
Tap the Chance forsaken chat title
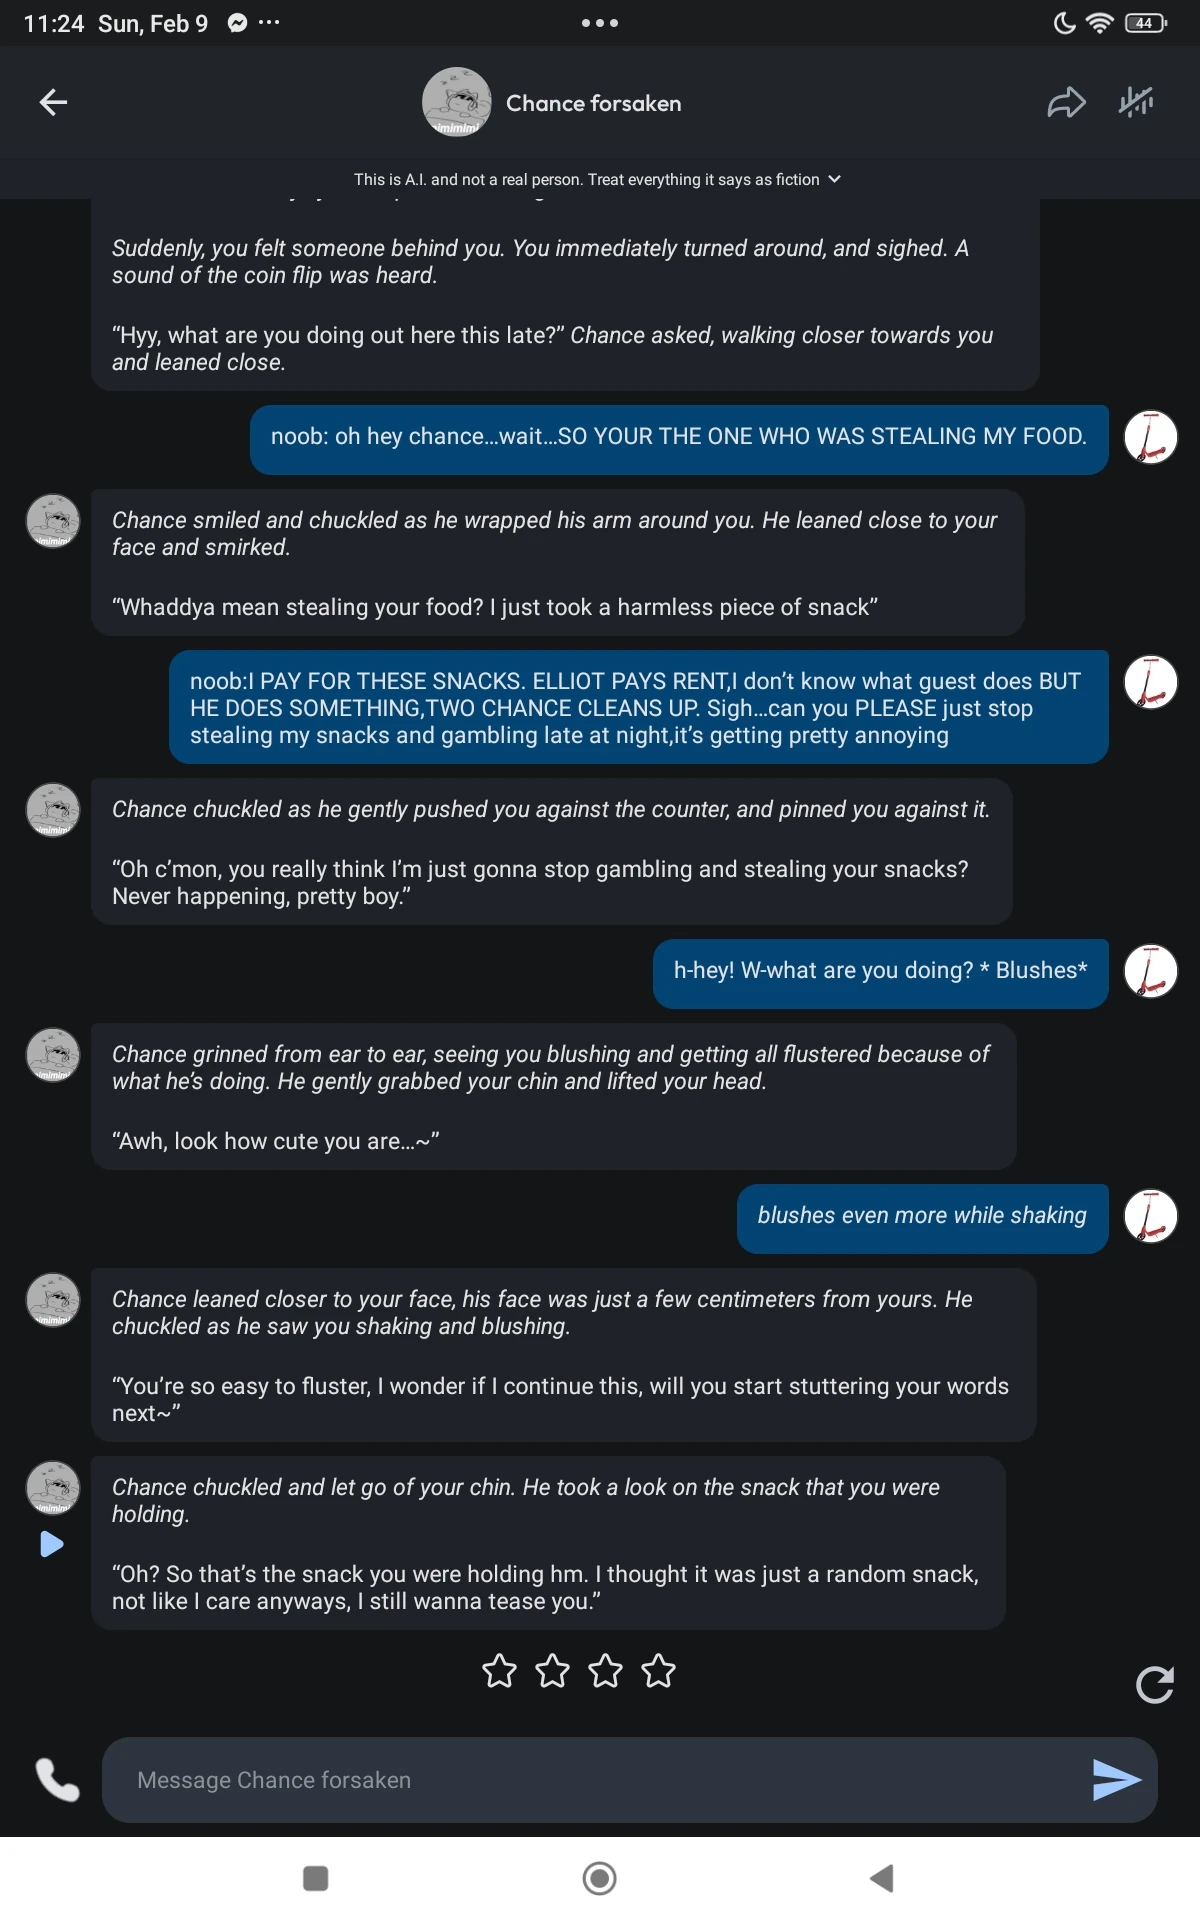click(x=593, y=102)
